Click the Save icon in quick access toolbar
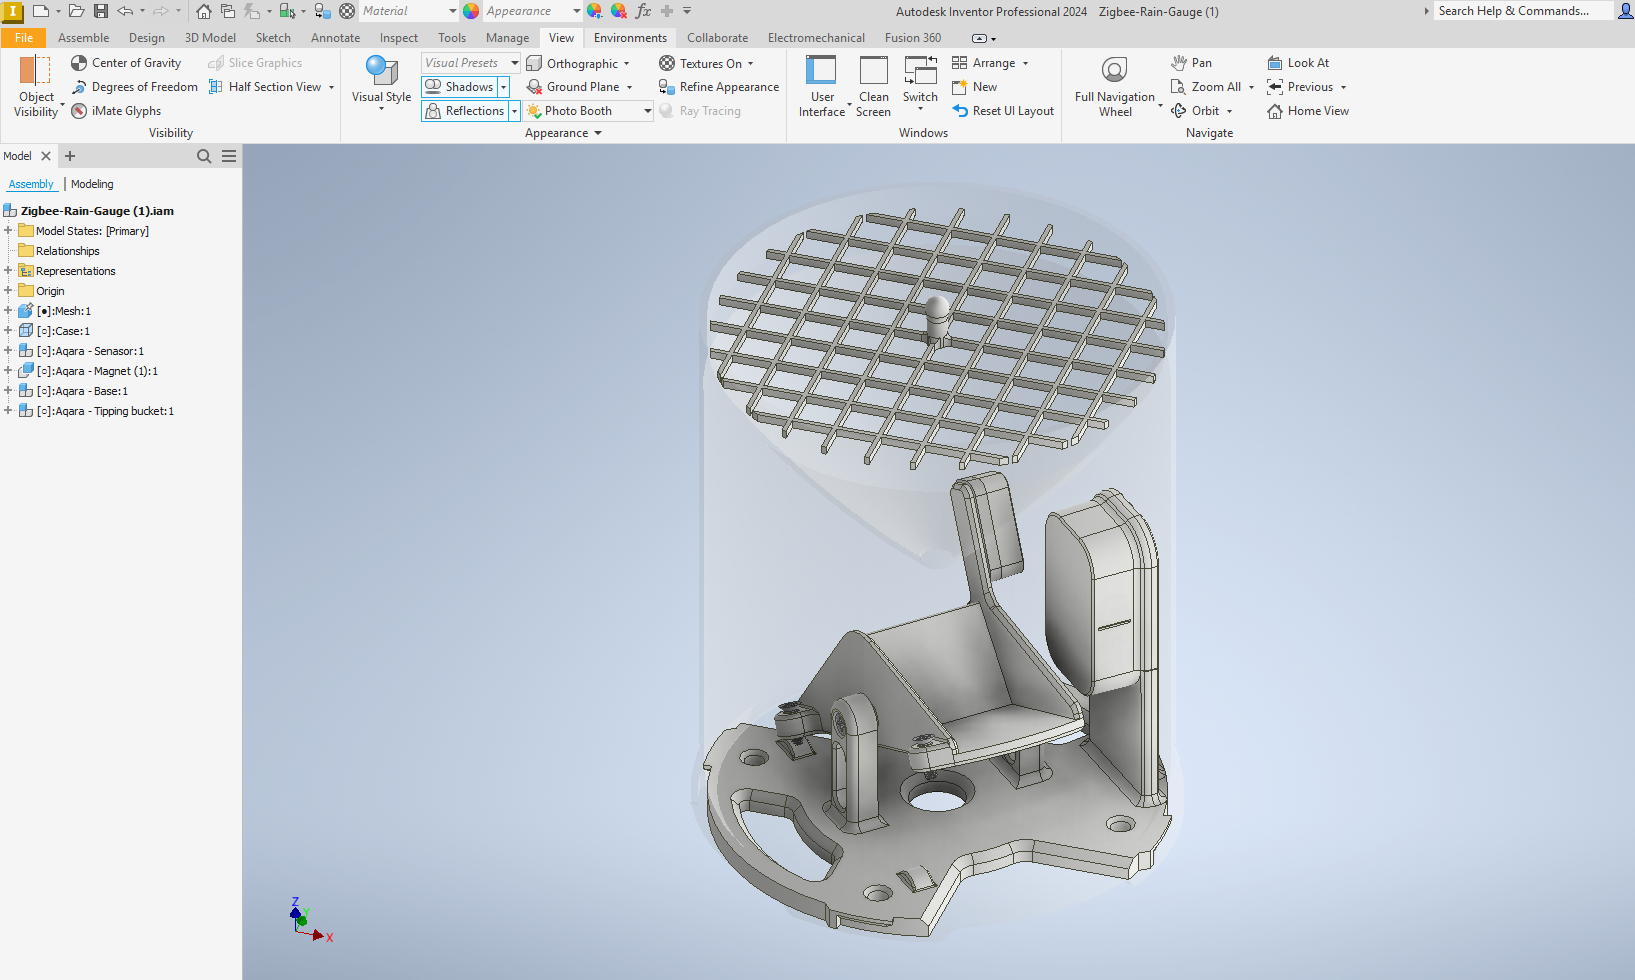Viewport: 1635px width, 980px height. (x=101, y=11)
